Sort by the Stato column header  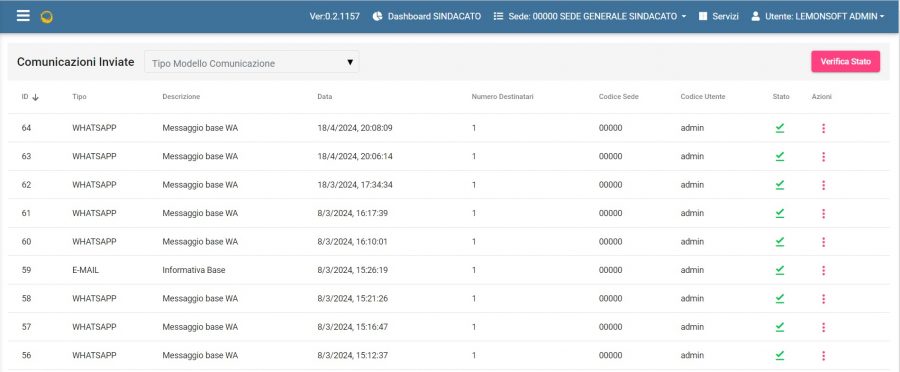[x=781, y=97]
